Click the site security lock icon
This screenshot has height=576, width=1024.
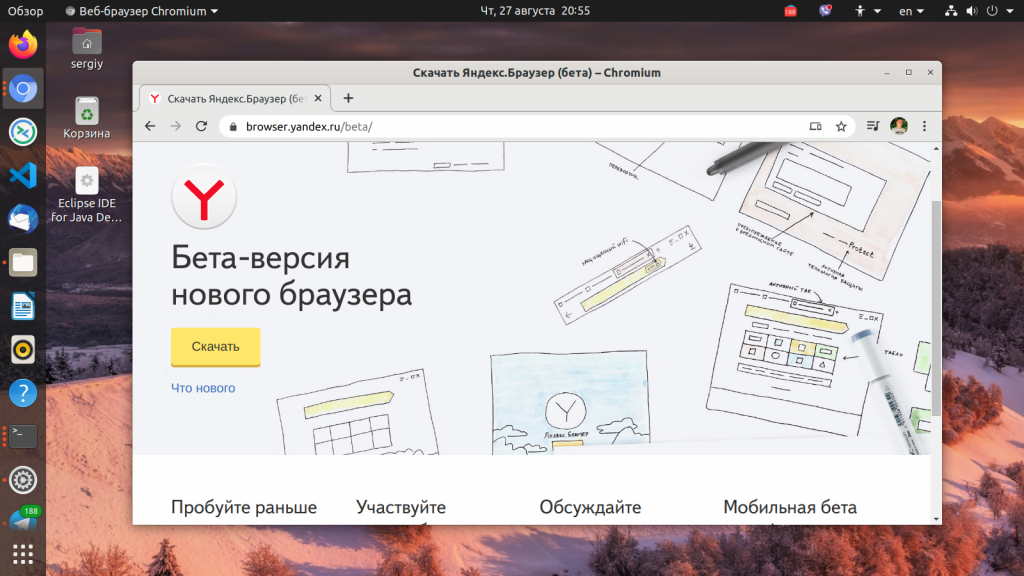coord(232,127)
